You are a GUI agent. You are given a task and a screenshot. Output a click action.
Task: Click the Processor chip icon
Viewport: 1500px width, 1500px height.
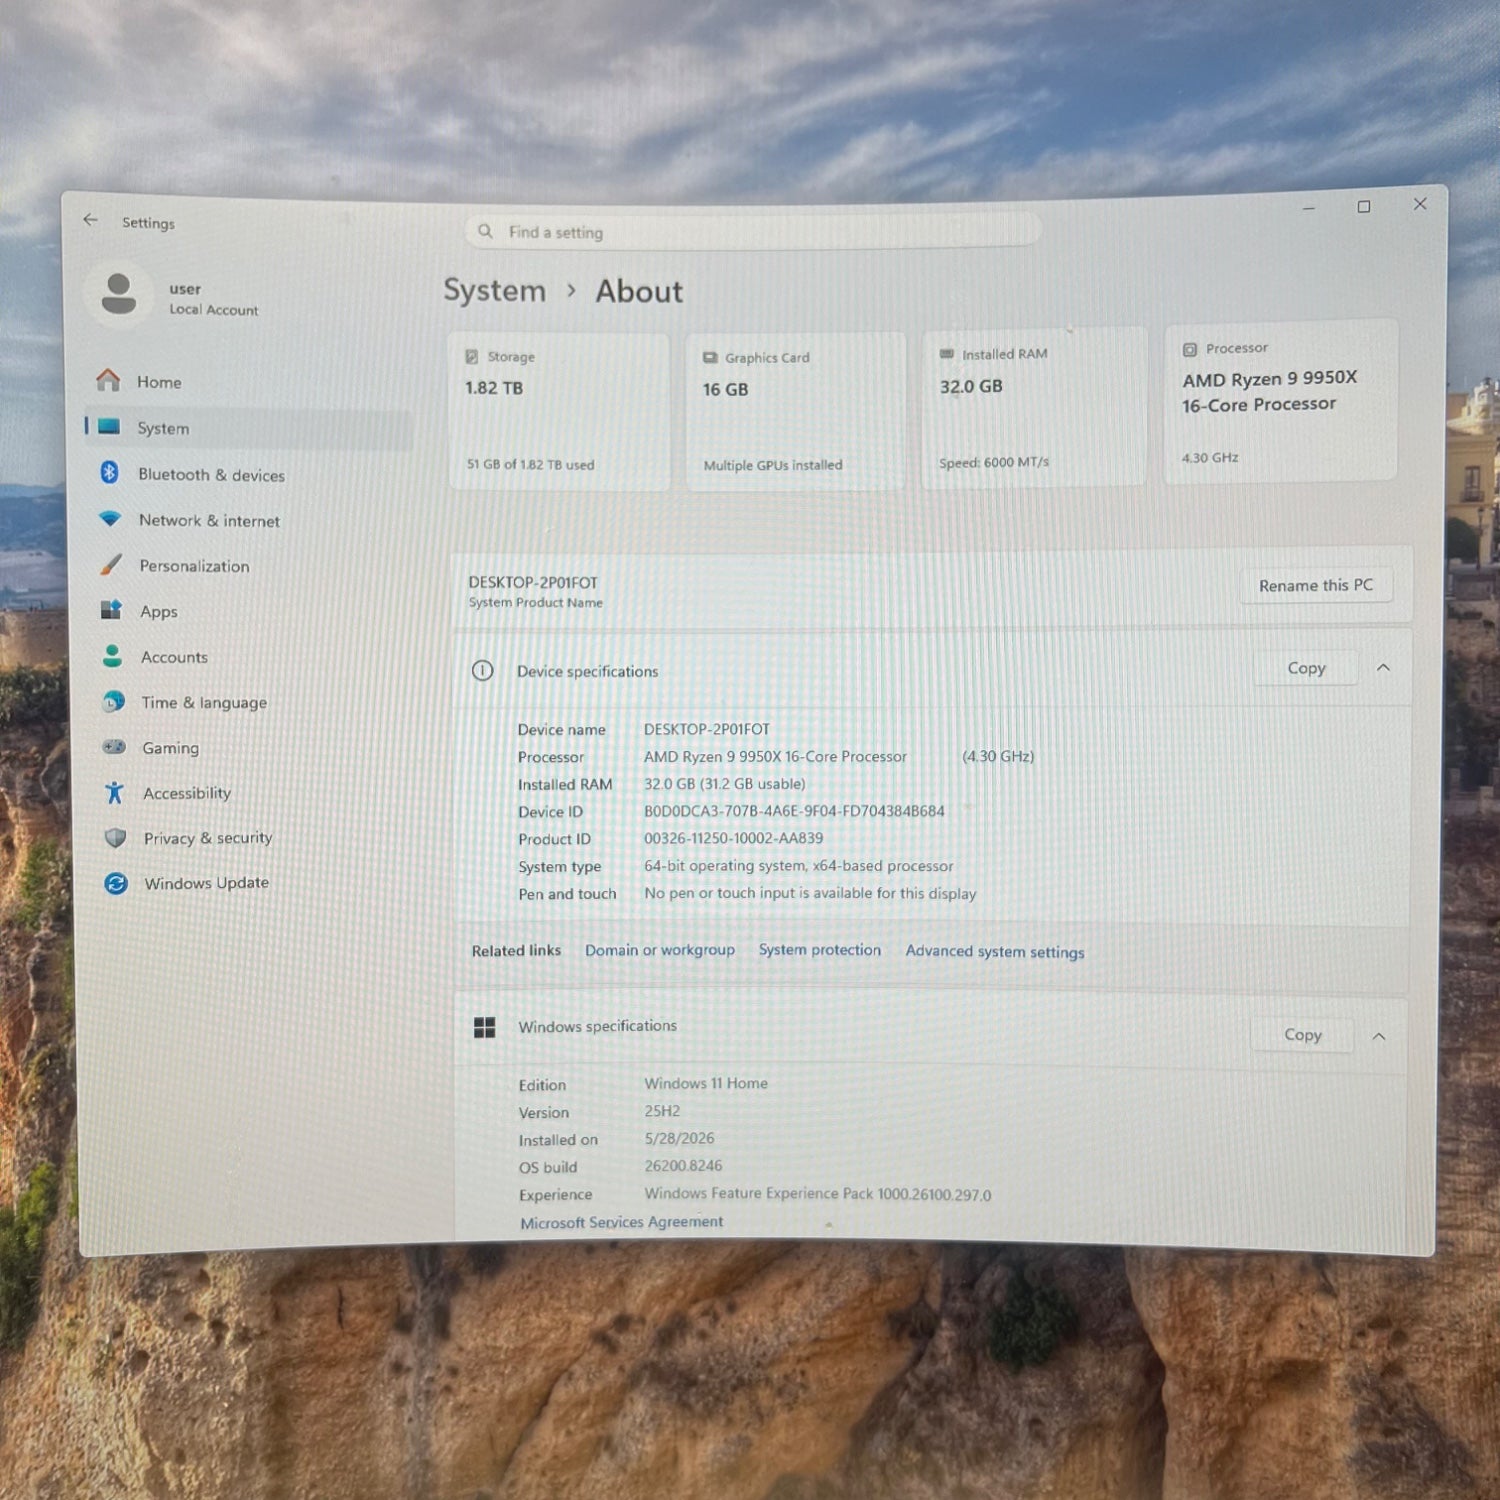1190,349
